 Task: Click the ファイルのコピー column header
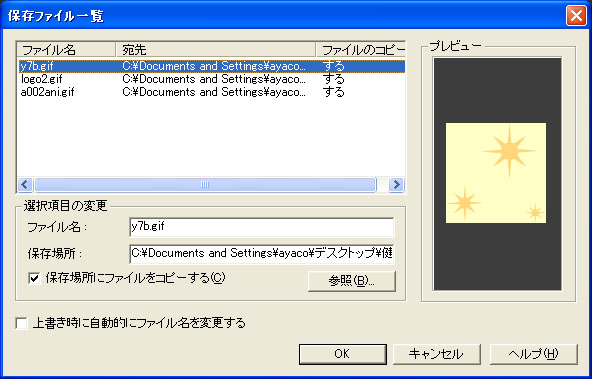(361, 49)
